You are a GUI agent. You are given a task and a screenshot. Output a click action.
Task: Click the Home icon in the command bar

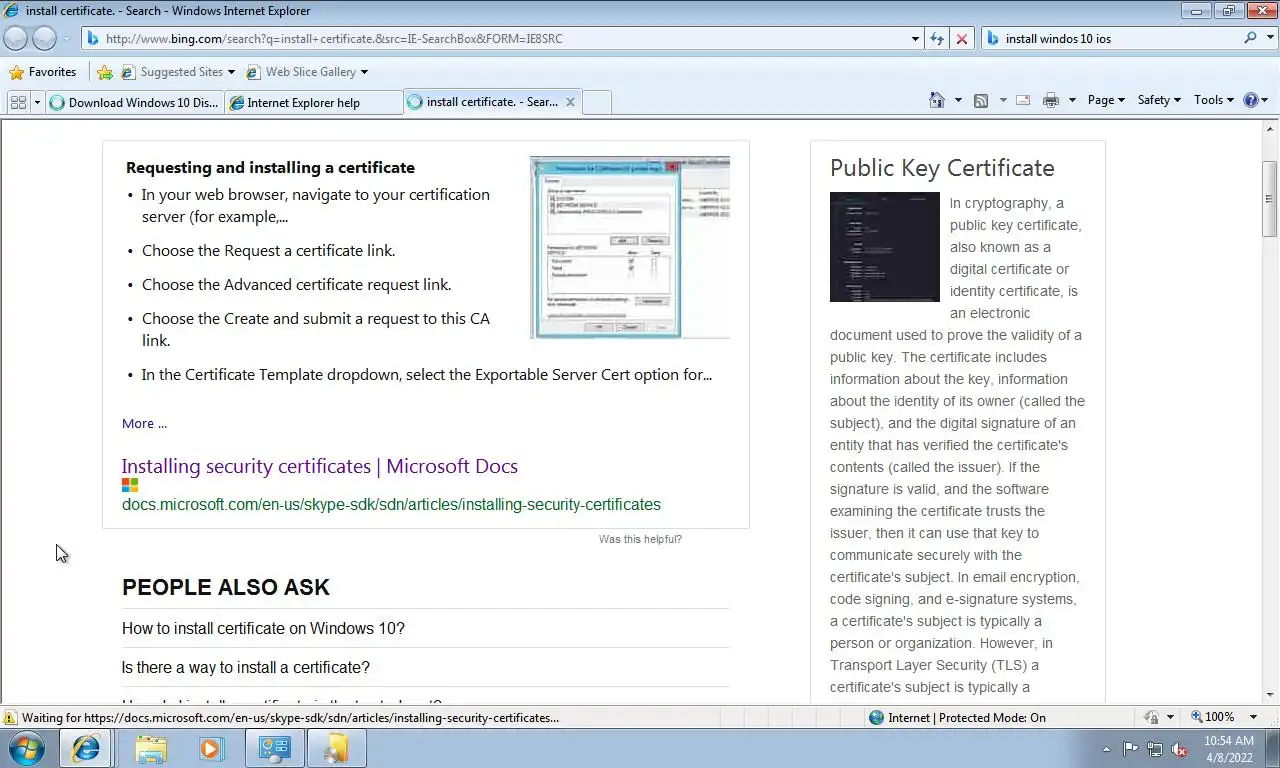pyautogui.click(x=937, y=100)
